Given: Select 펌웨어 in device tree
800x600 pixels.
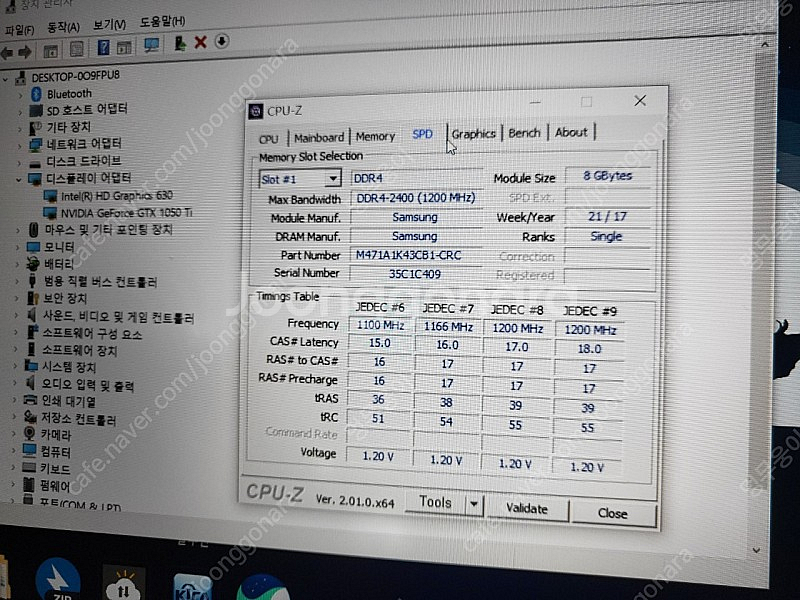Looking at the screenshot, I should click(x=54, y=485).
